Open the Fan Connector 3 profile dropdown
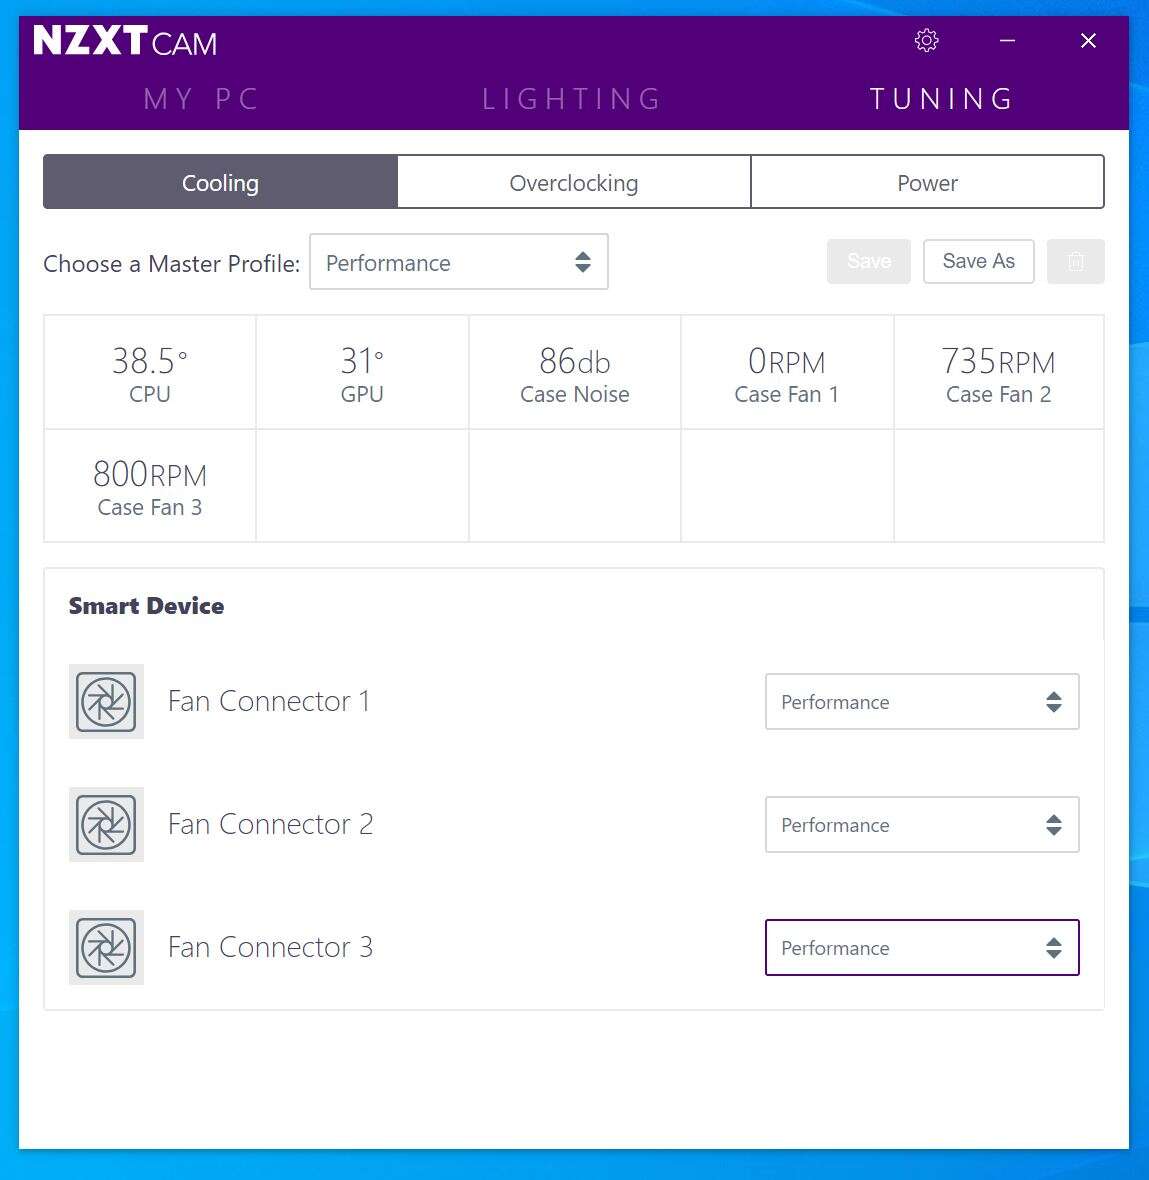Image resolution: width=1149 pixels, height=1180 pixels. 921,947
